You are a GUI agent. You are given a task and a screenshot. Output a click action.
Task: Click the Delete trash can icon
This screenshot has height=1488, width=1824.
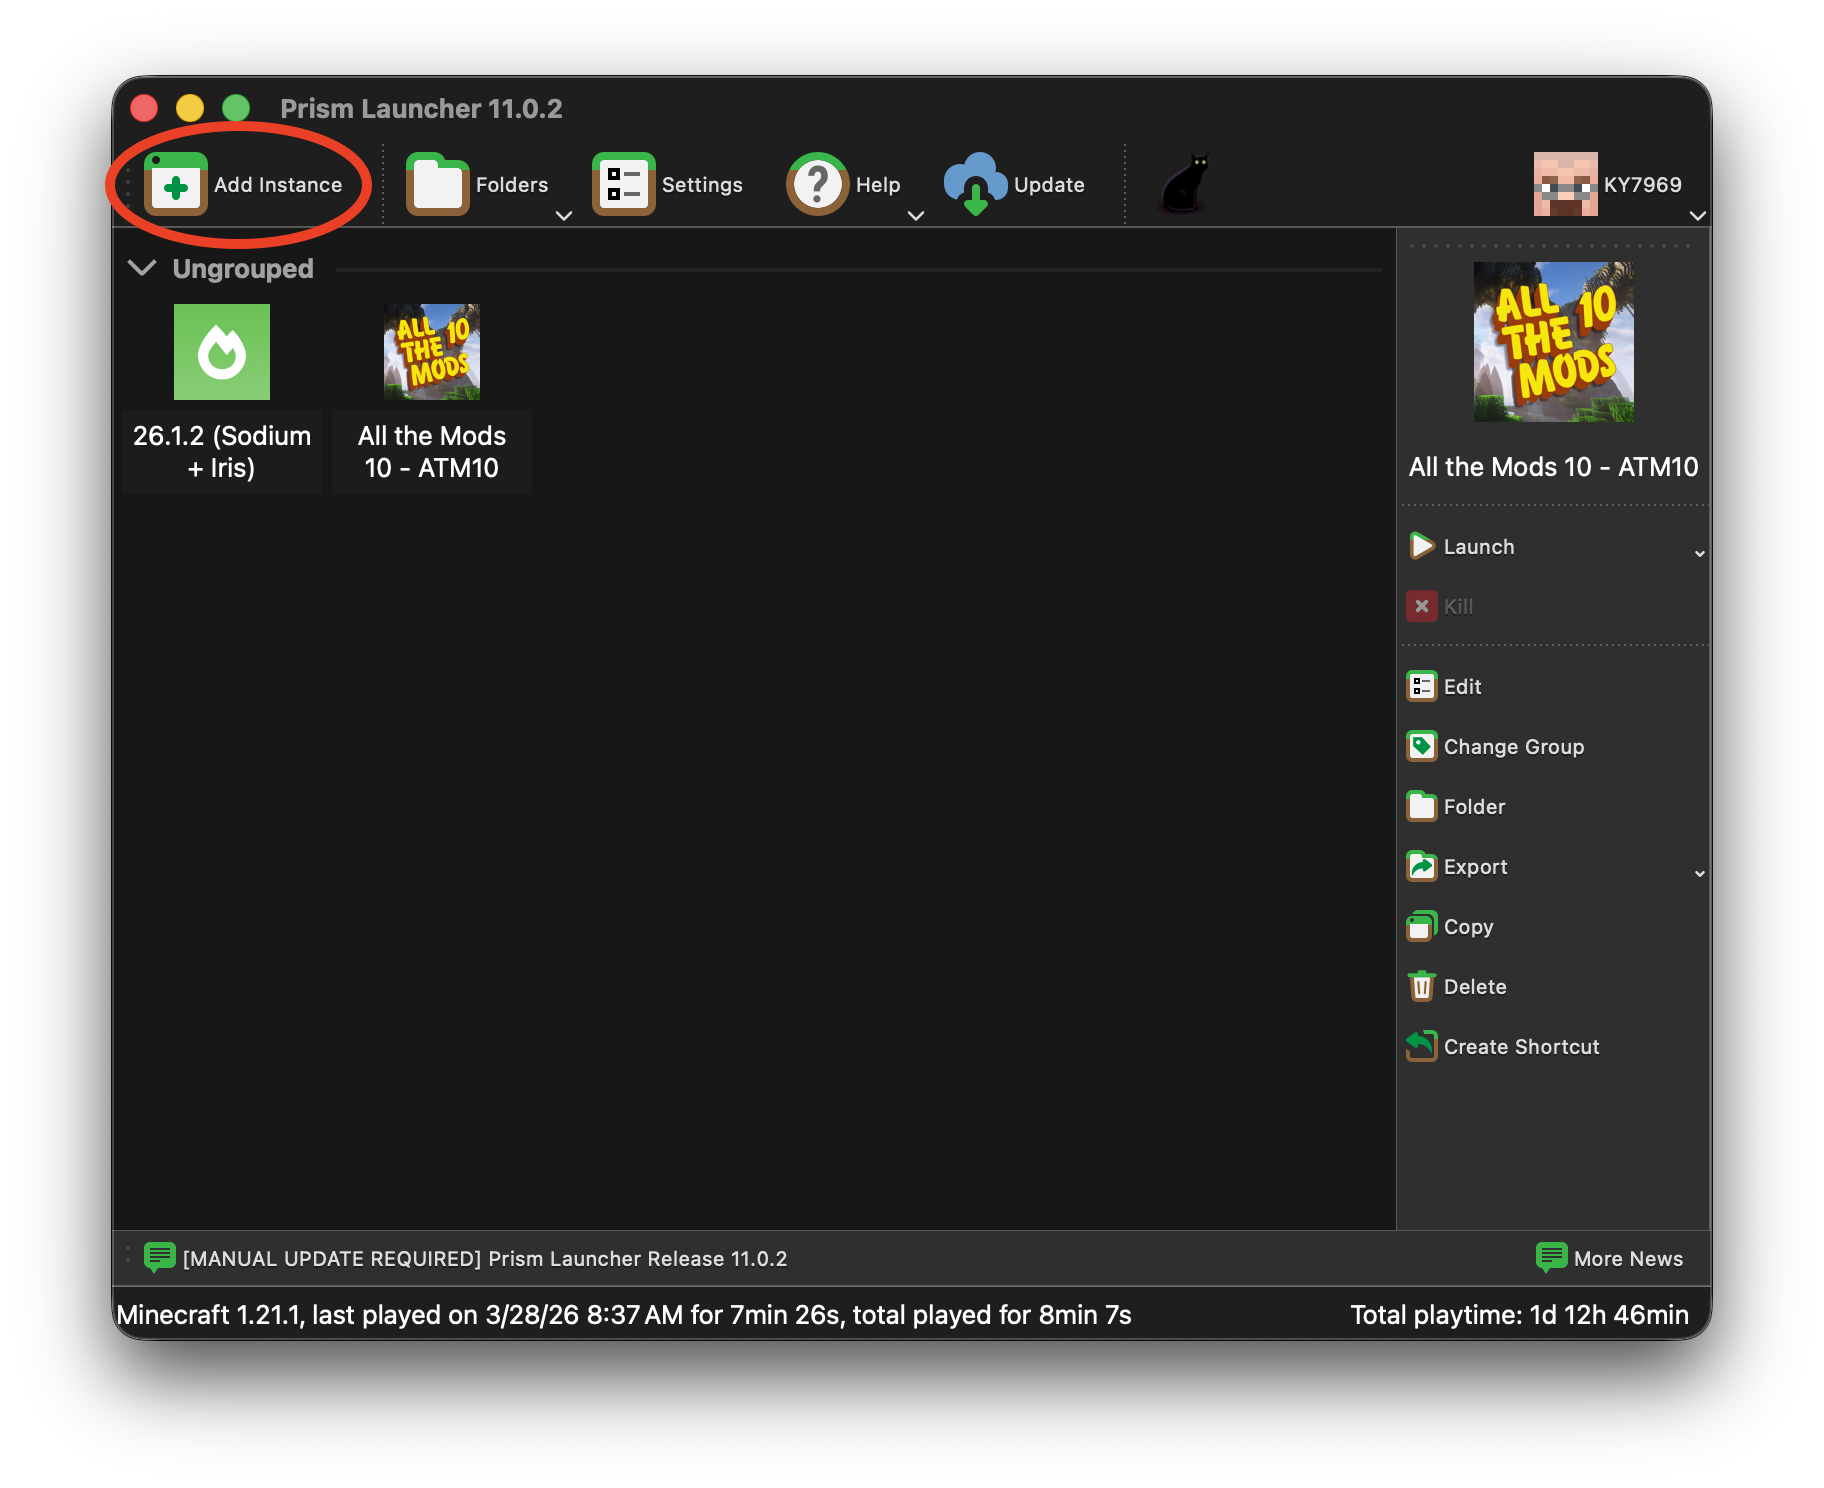[x=1421, y=987]
